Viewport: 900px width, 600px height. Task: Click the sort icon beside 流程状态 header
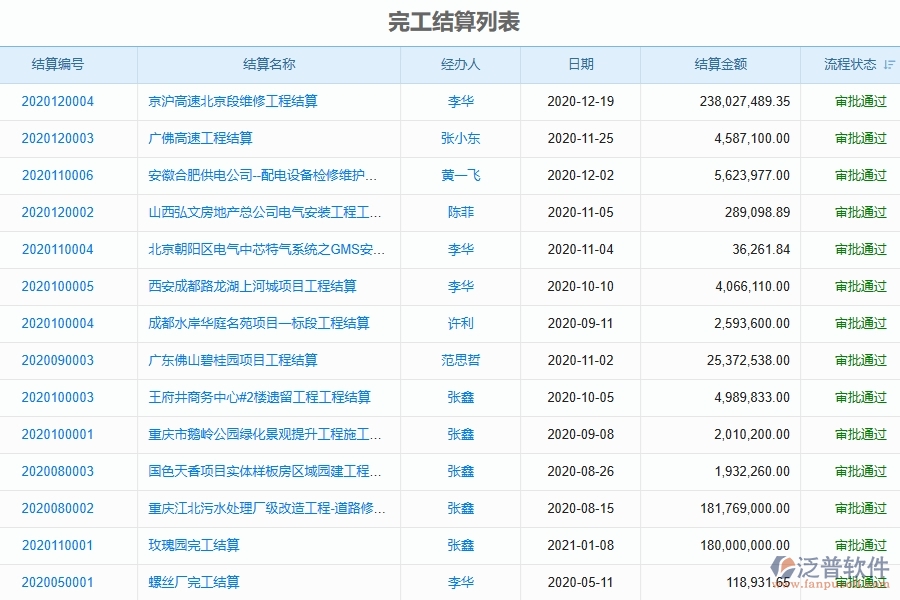(890, 64)
